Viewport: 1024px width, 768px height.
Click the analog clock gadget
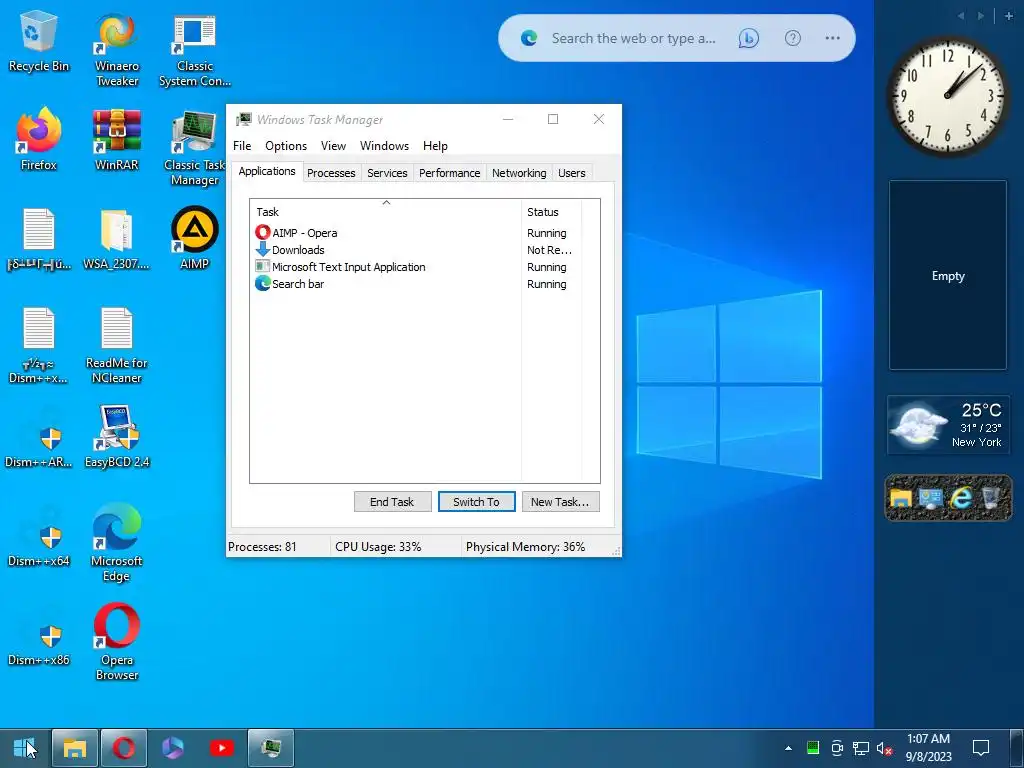948,96
